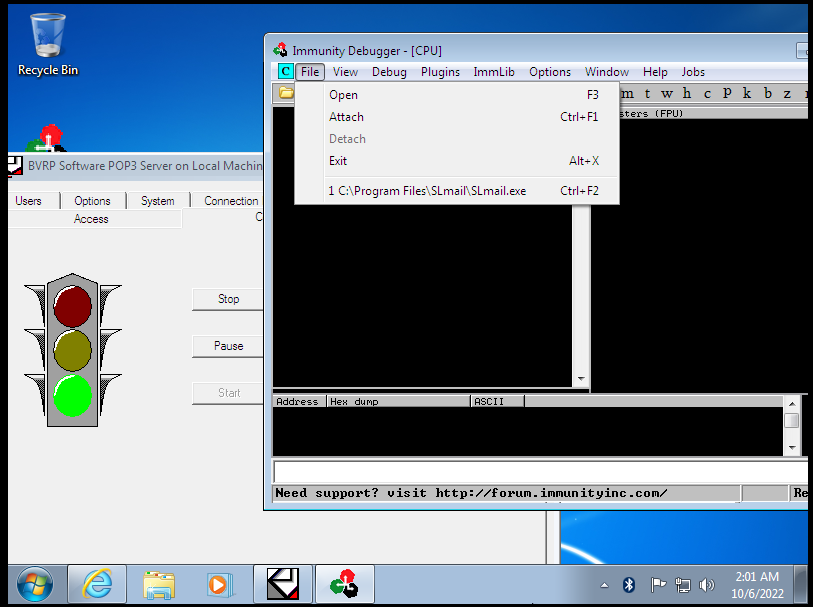The height and width of the screenshot is (607, 813).
Task: Open the File menu in Immunity Debugger
Action: click(310, 72)
